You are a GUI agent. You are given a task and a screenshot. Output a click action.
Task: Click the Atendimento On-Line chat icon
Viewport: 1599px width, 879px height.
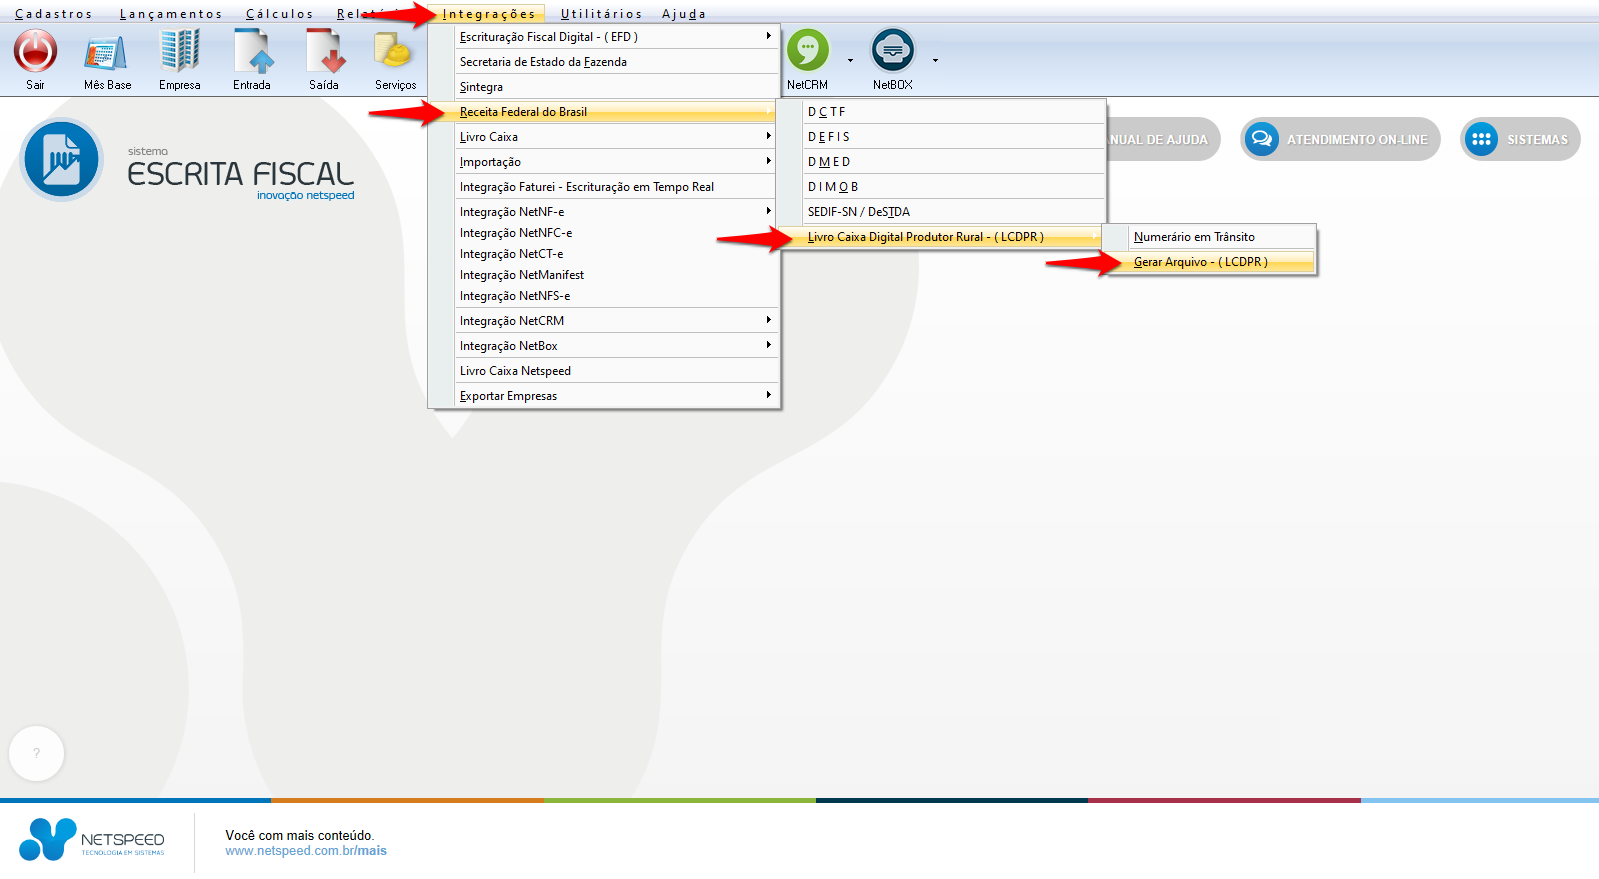click(1262, 139)
